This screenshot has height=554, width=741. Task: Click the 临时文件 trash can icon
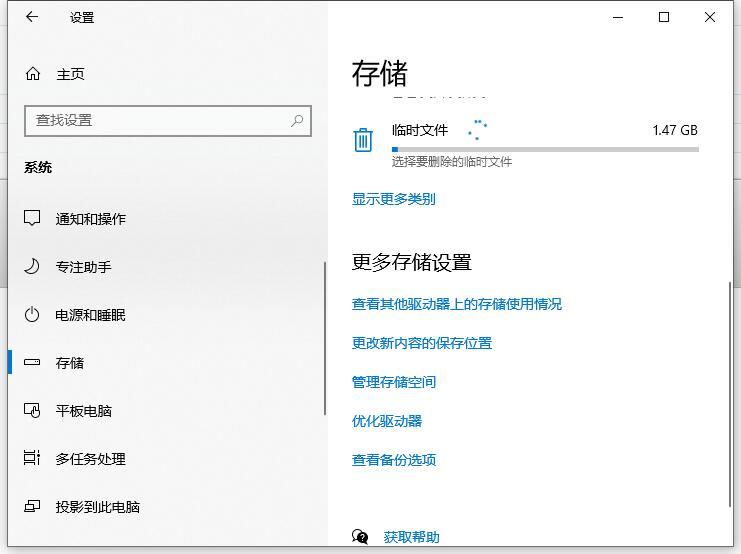(363, 140)
